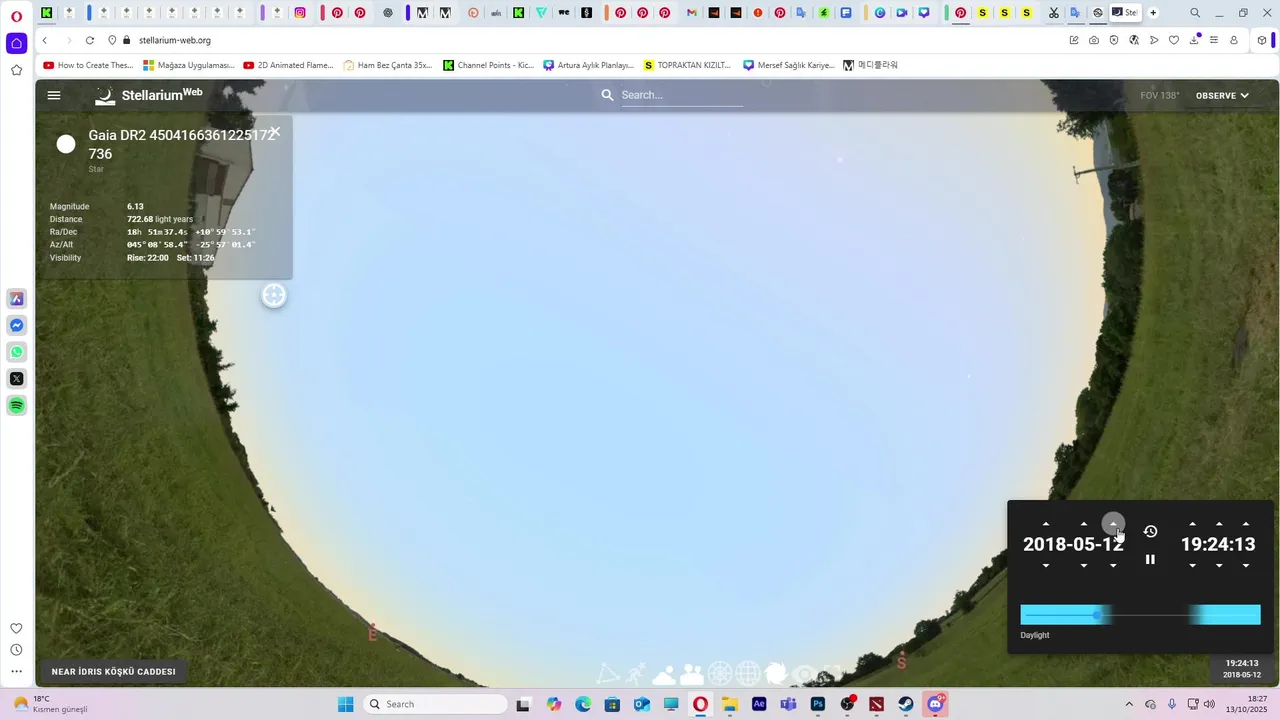The image size is (1280, 720).
Task: Decrease the minutes in time picker
Action: pyautogui.click(x=1219, y=565)
